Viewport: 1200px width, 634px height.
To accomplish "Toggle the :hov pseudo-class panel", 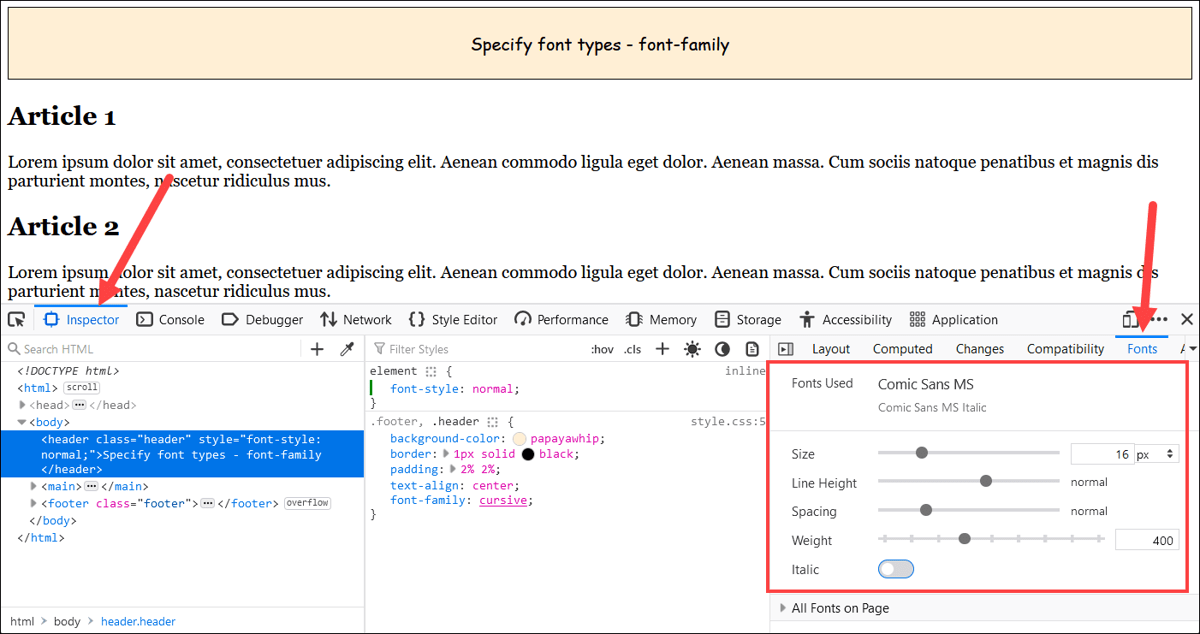I will coord(601,349).
